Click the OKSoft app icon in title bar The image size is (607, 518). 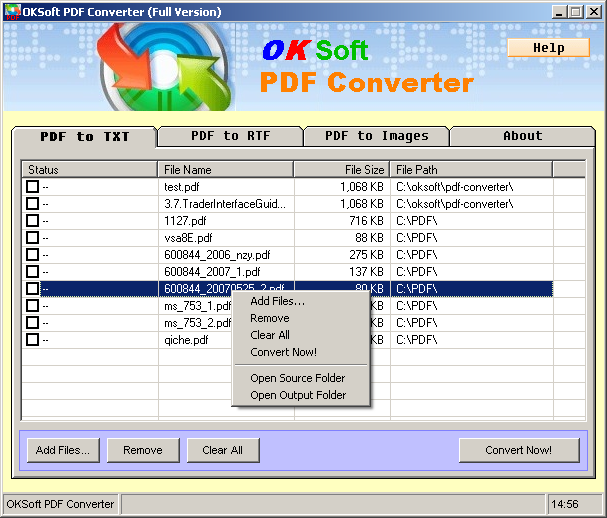pyautogui.click(x=11, y=11)
